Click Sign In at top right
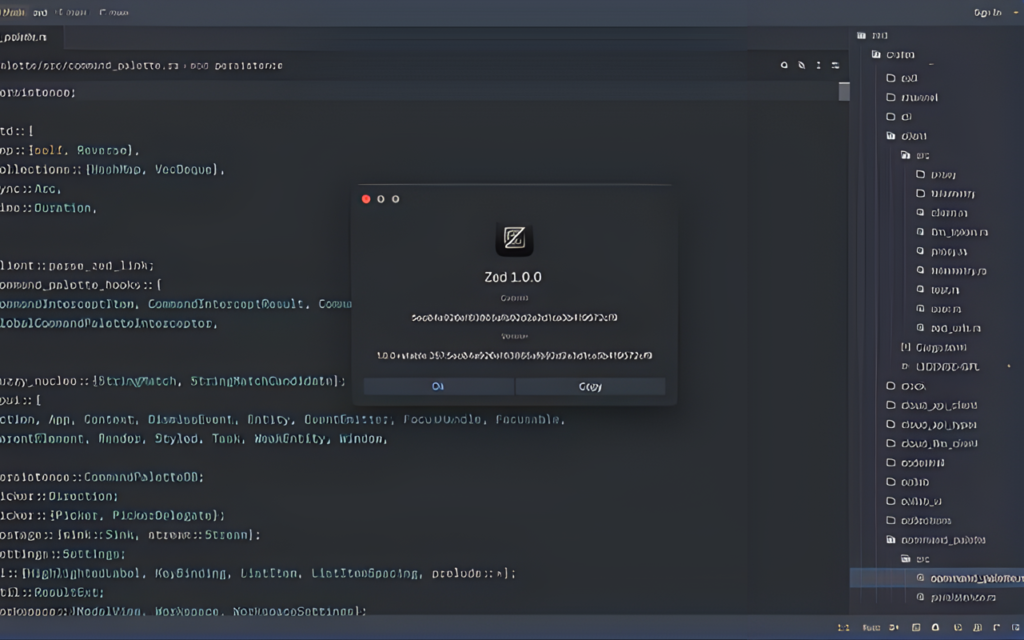The image size is (1024, 640). (x=987, y=12)
